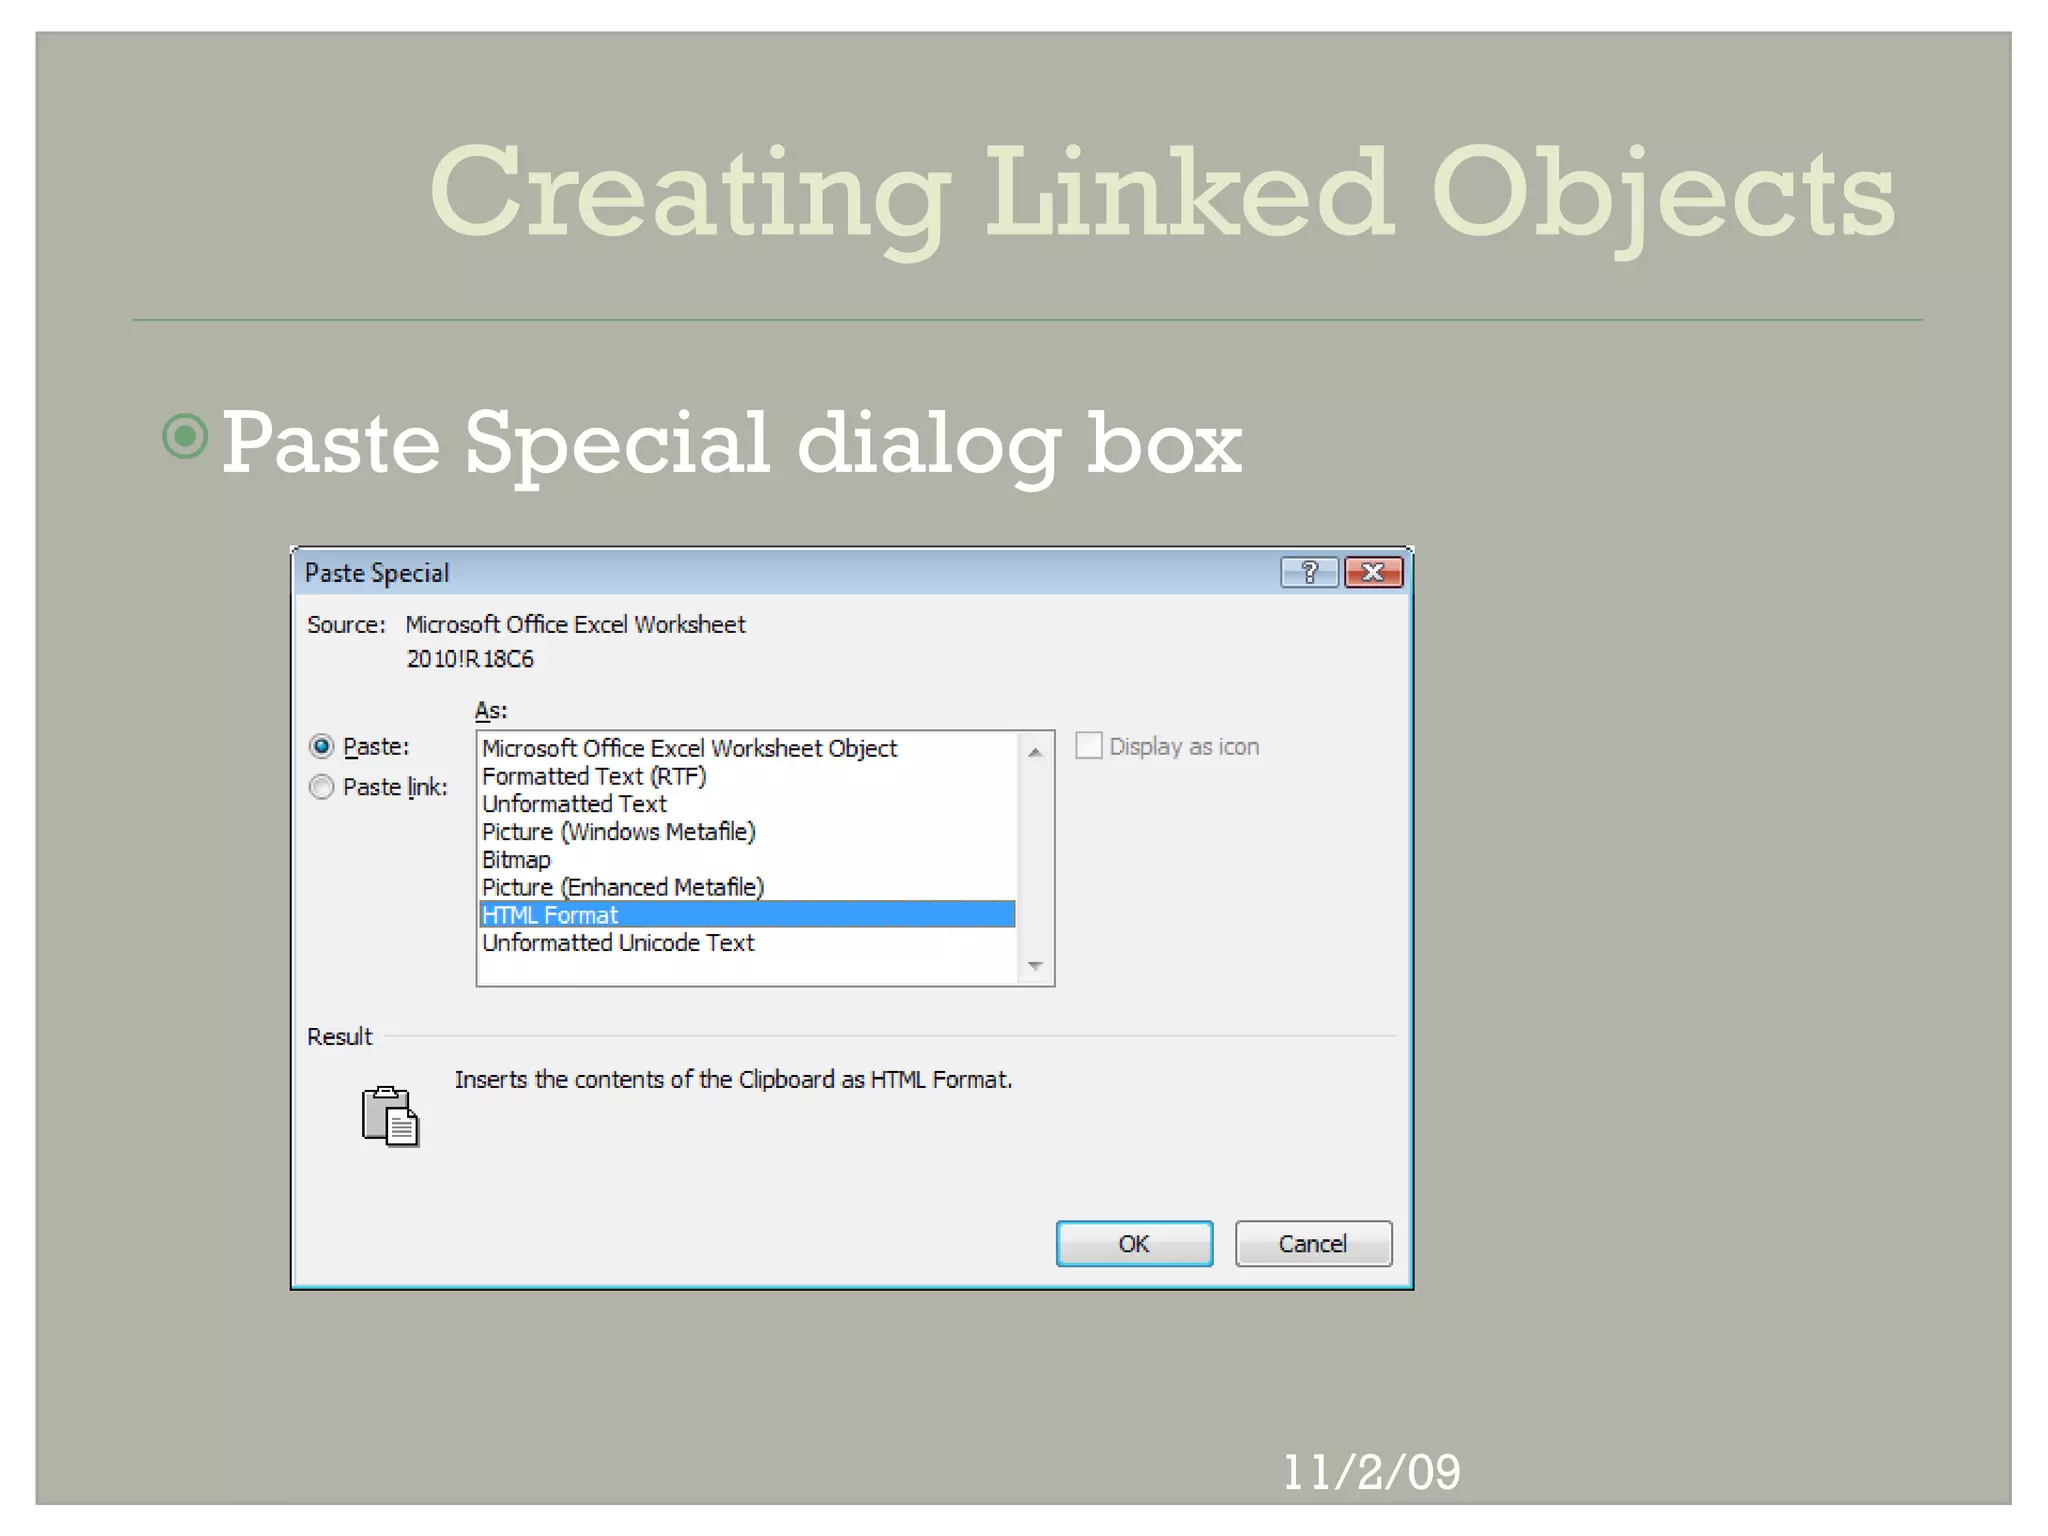2048x1536 pixels.
Task: Confirm with the OK button
Action: point(1134,1243)
